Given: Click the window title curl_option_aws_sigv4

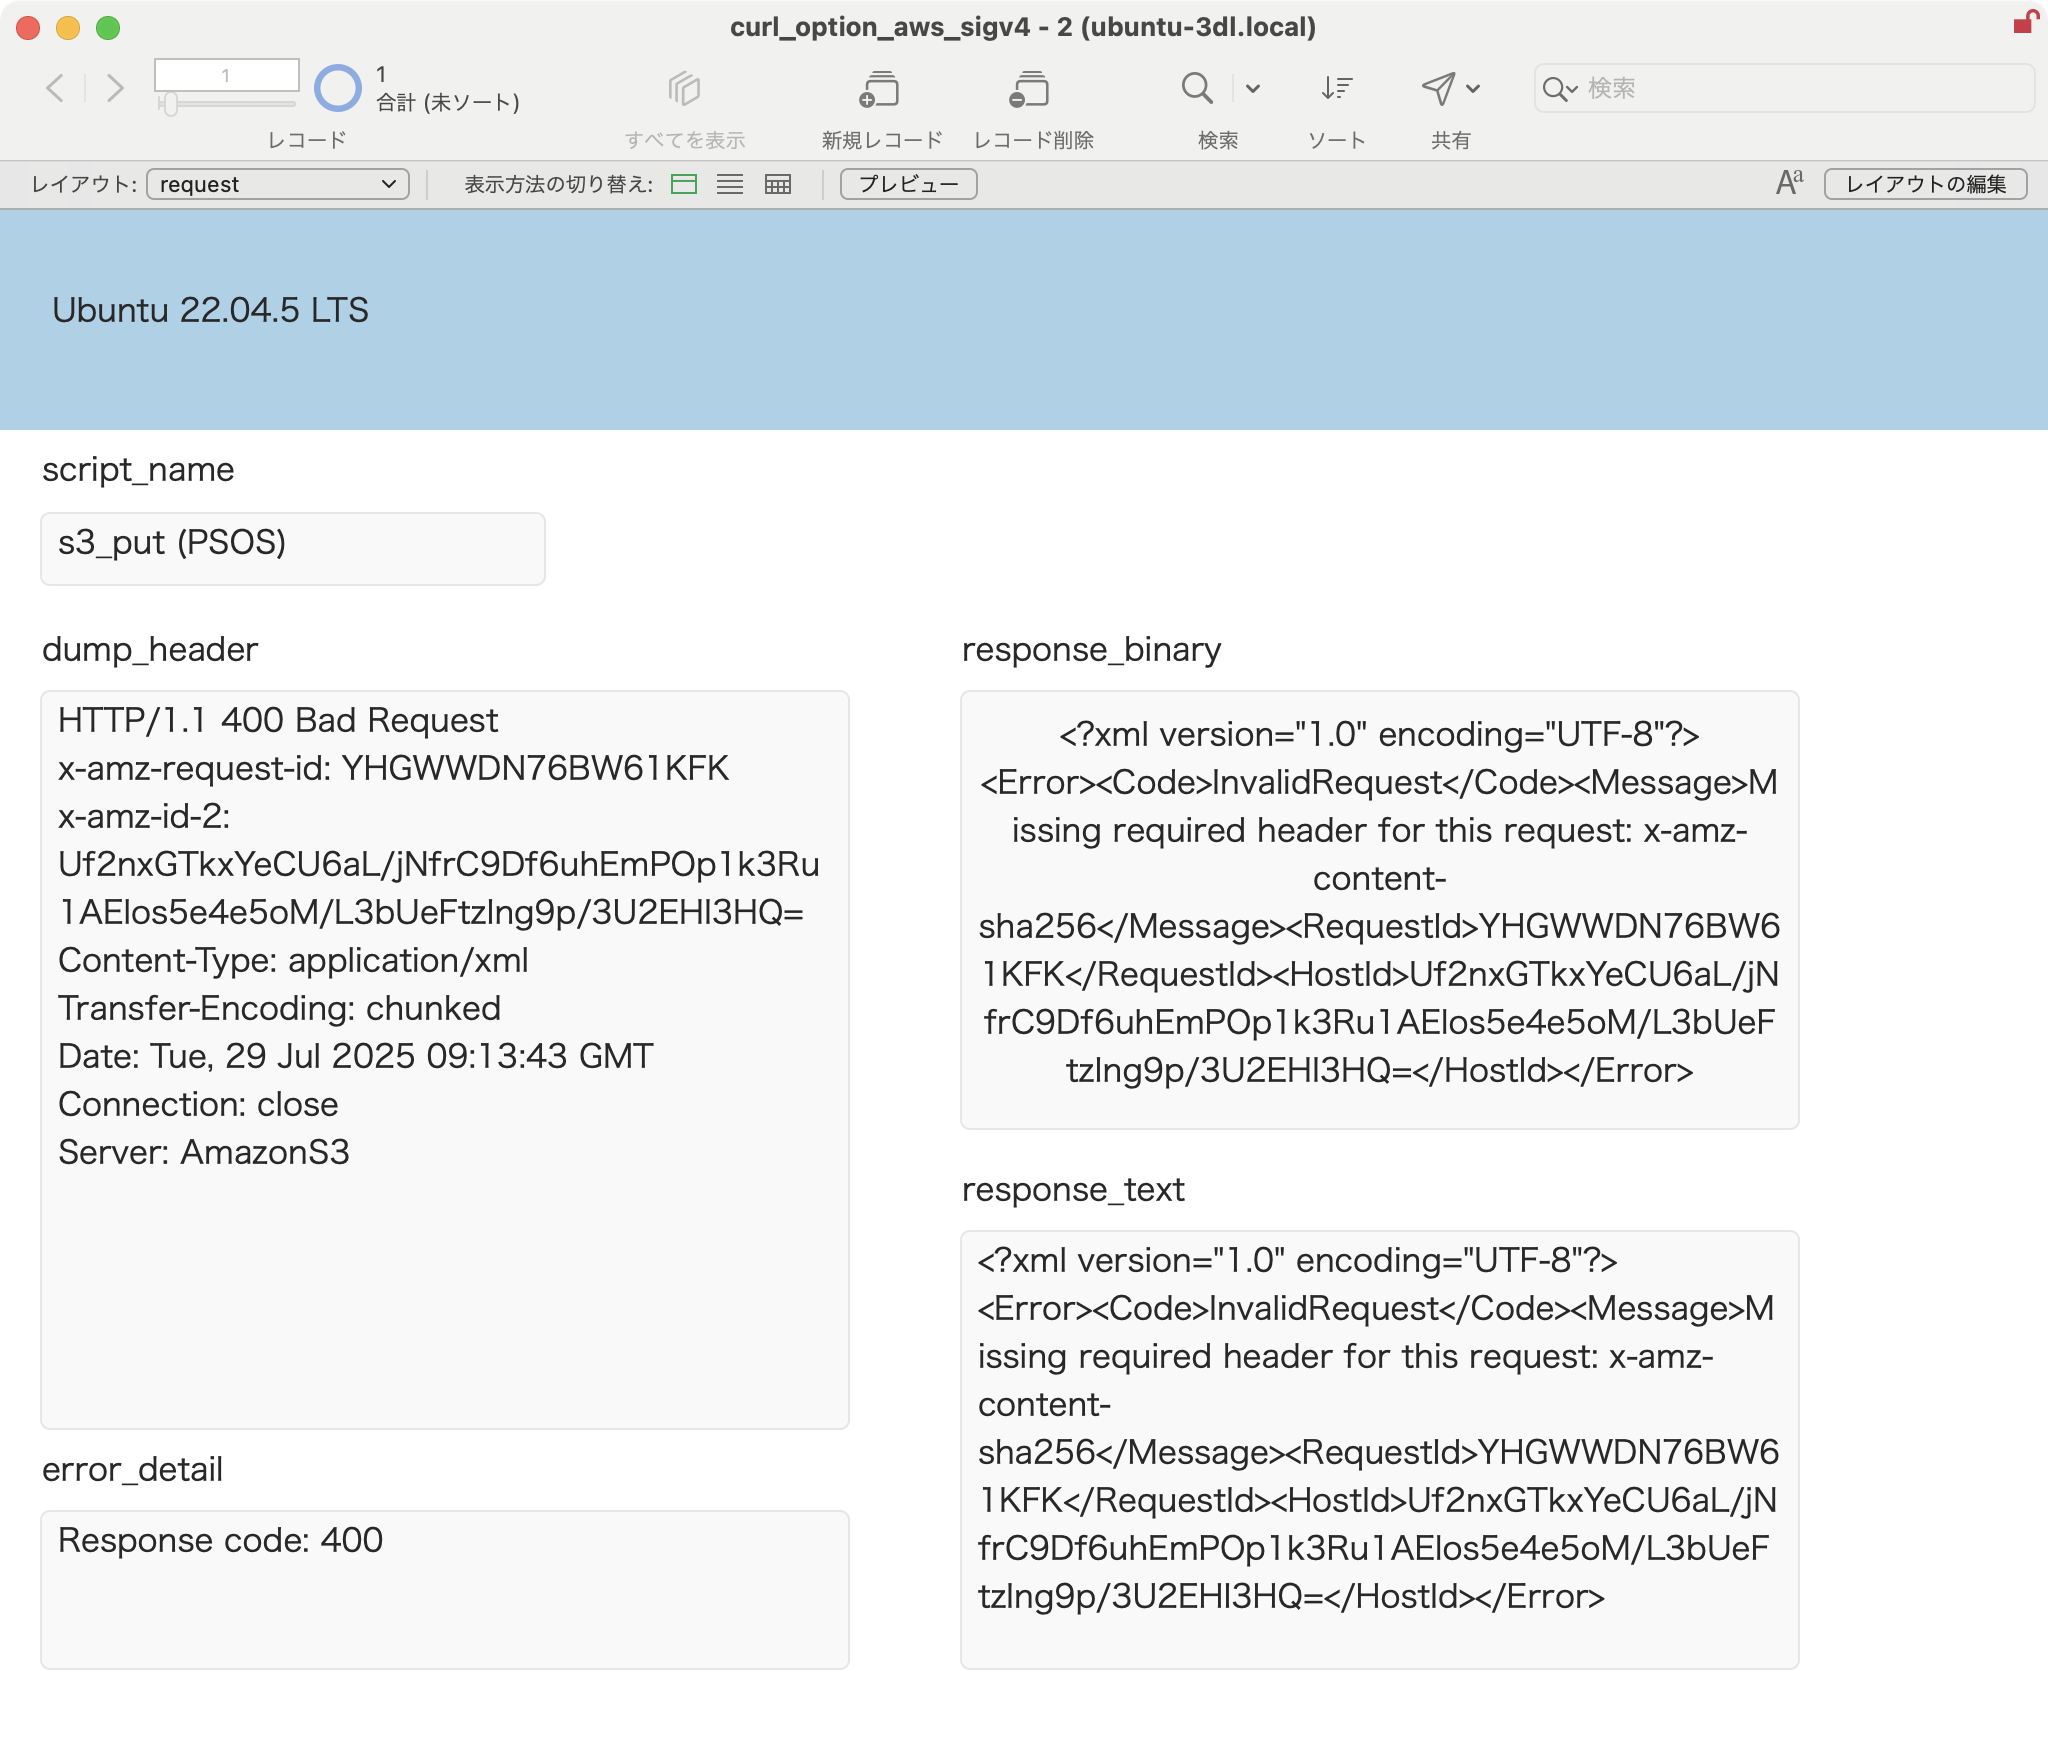Looking at the screenshot, I should coord(1023,27).
